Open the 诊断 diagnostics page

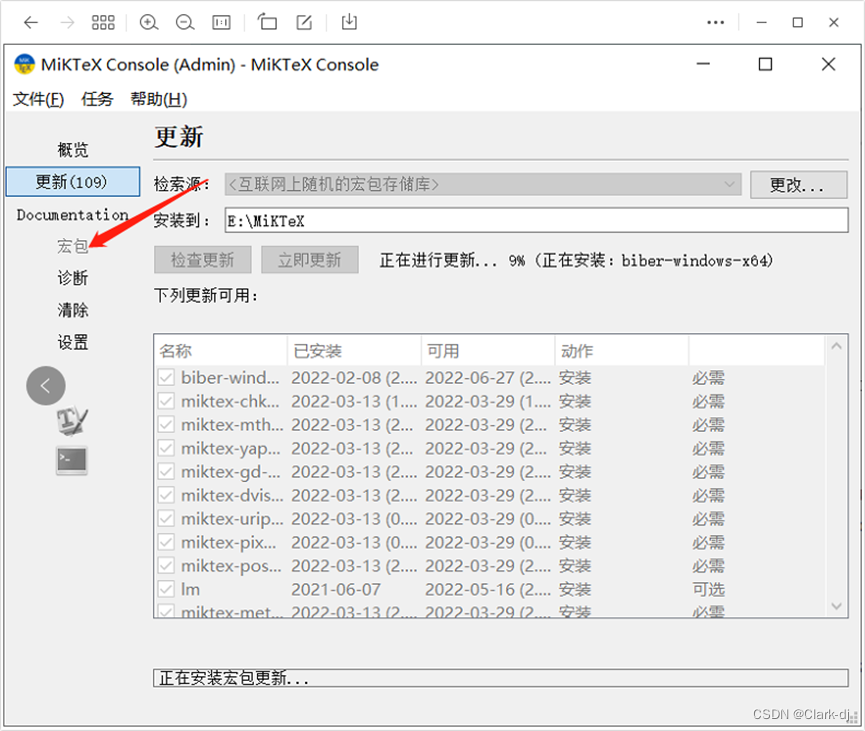73,278
